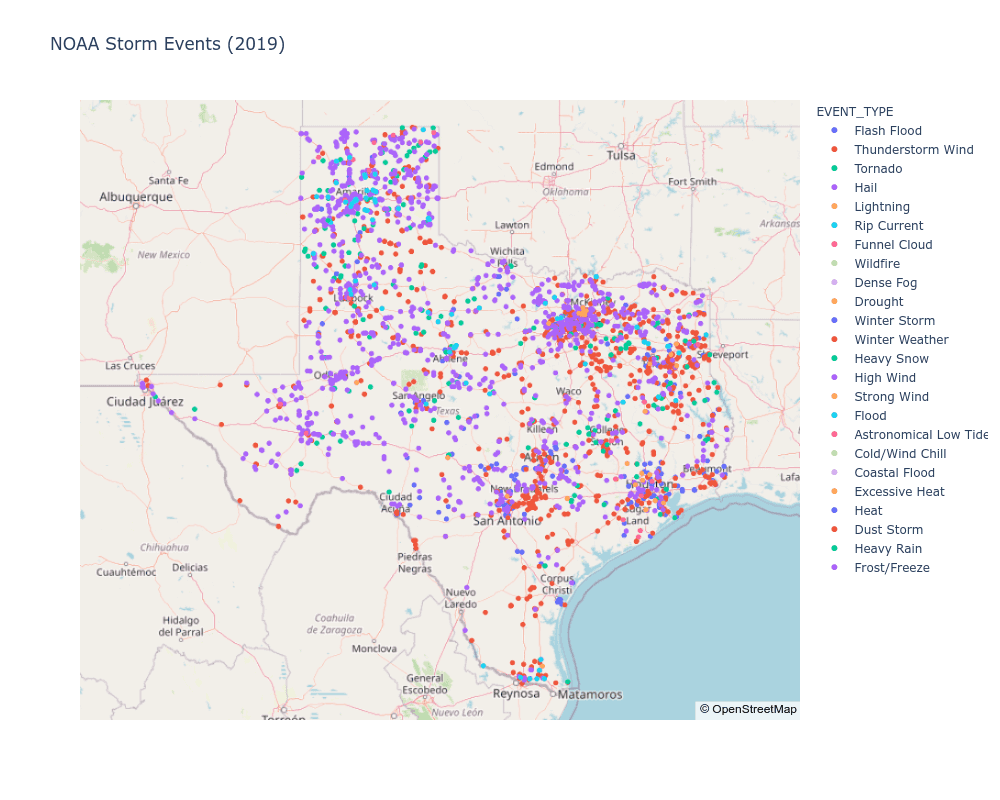Viewport: 1000px width, 800px height.
Task: Hide Rip Current events via legend
Action: 888,226
